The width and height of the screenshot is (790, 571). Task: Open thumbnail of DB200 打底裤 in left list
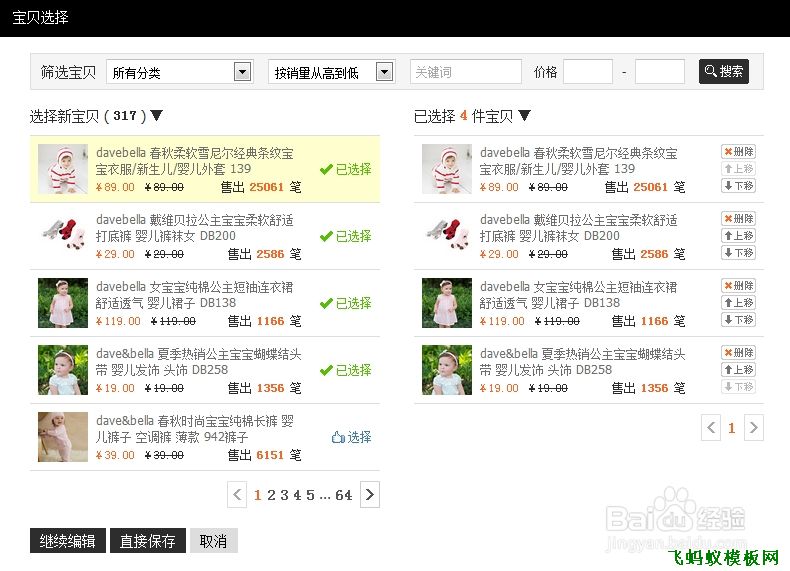[63, 236]
